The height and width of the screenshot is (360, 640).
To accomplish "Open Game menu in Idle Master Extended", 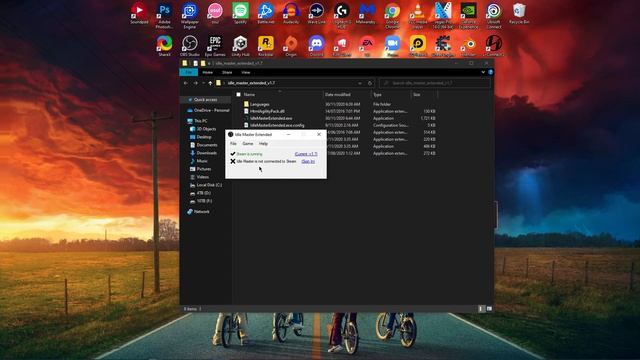I will [x=248, y=144].
